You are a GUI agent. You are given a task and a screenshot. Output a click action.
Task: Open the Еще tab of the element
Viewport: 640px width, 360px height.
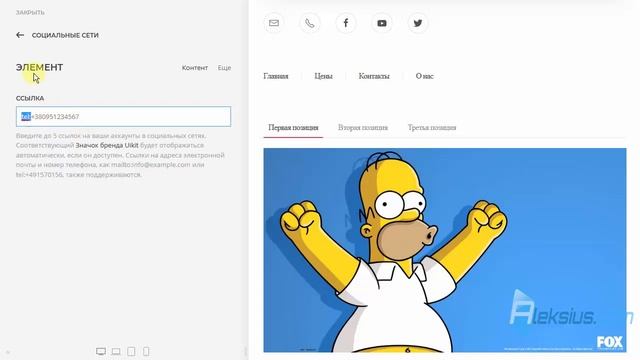pos(224,68)
